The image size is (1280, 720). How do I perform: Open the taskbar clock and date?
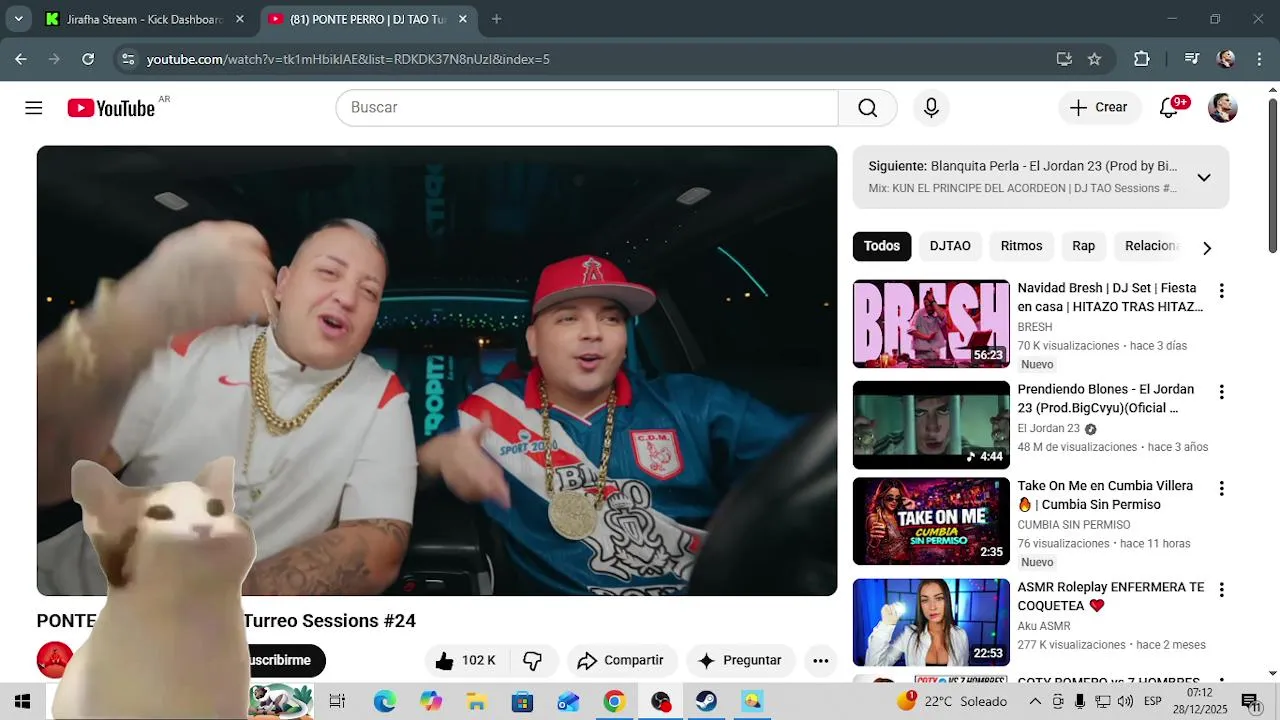1200,702
